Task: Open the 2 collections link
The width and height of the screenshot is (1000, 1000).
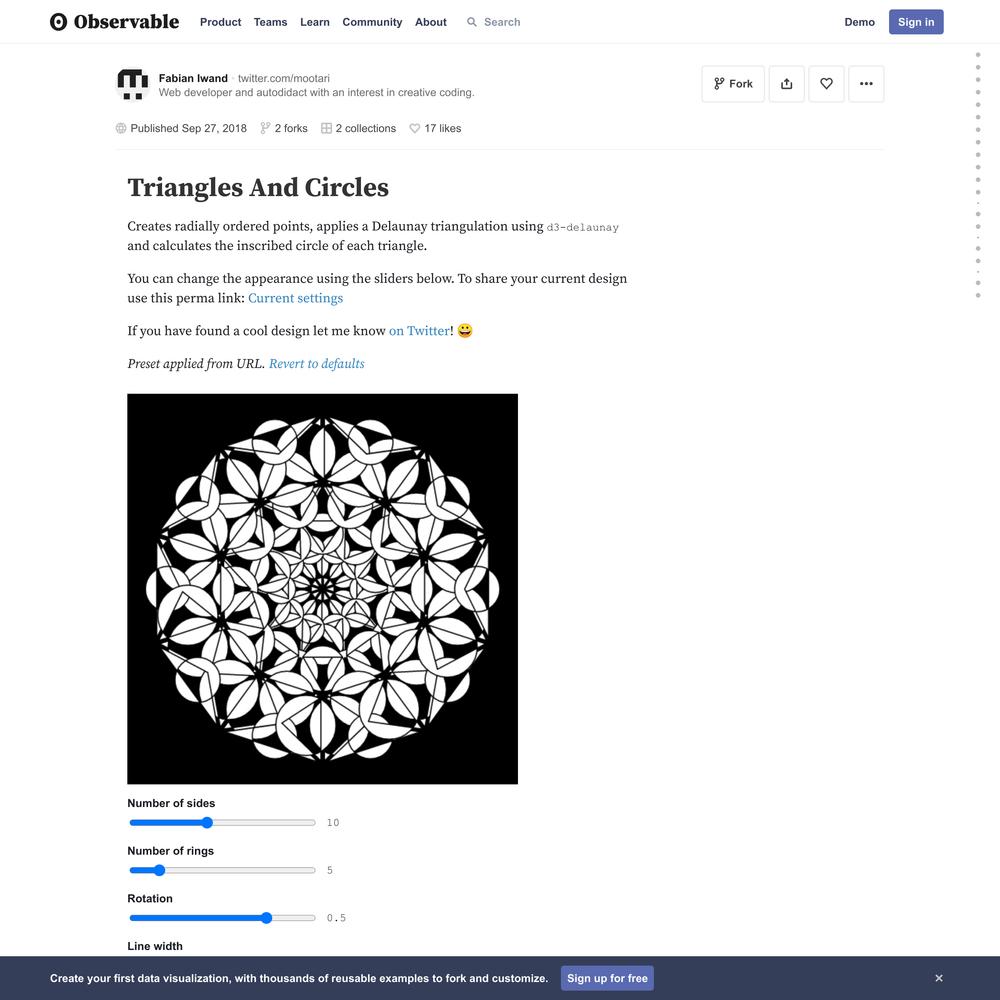Action: click(358, 128)
